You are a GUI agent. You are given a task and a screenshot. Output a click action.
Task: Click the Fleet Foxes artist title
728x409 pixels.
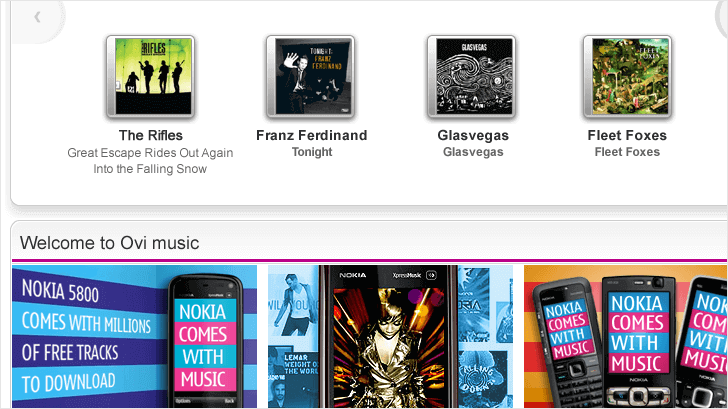(x=627, y=135)
